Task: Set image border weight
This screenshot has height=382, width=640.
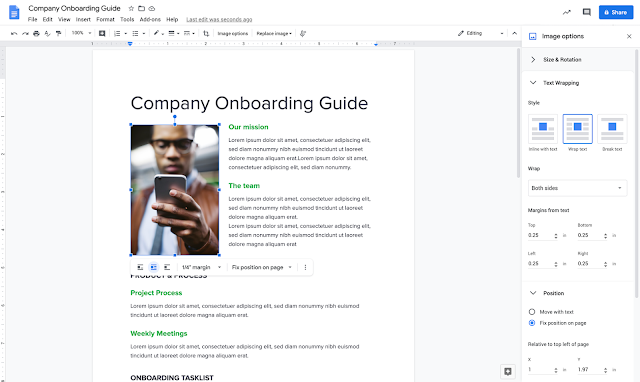Action: point(174,33)
